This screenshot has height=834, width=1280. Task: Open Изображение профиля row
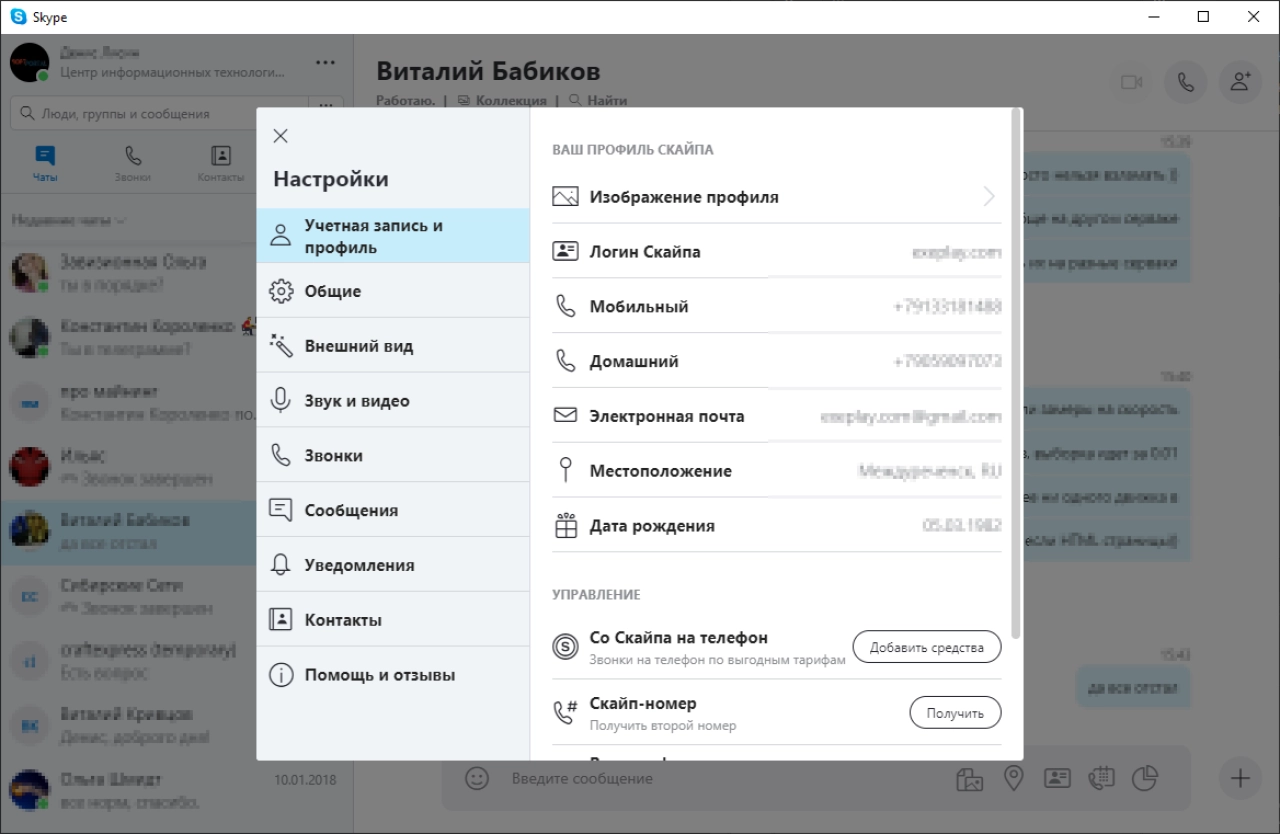pyautogui.click(x=776, y=197)
